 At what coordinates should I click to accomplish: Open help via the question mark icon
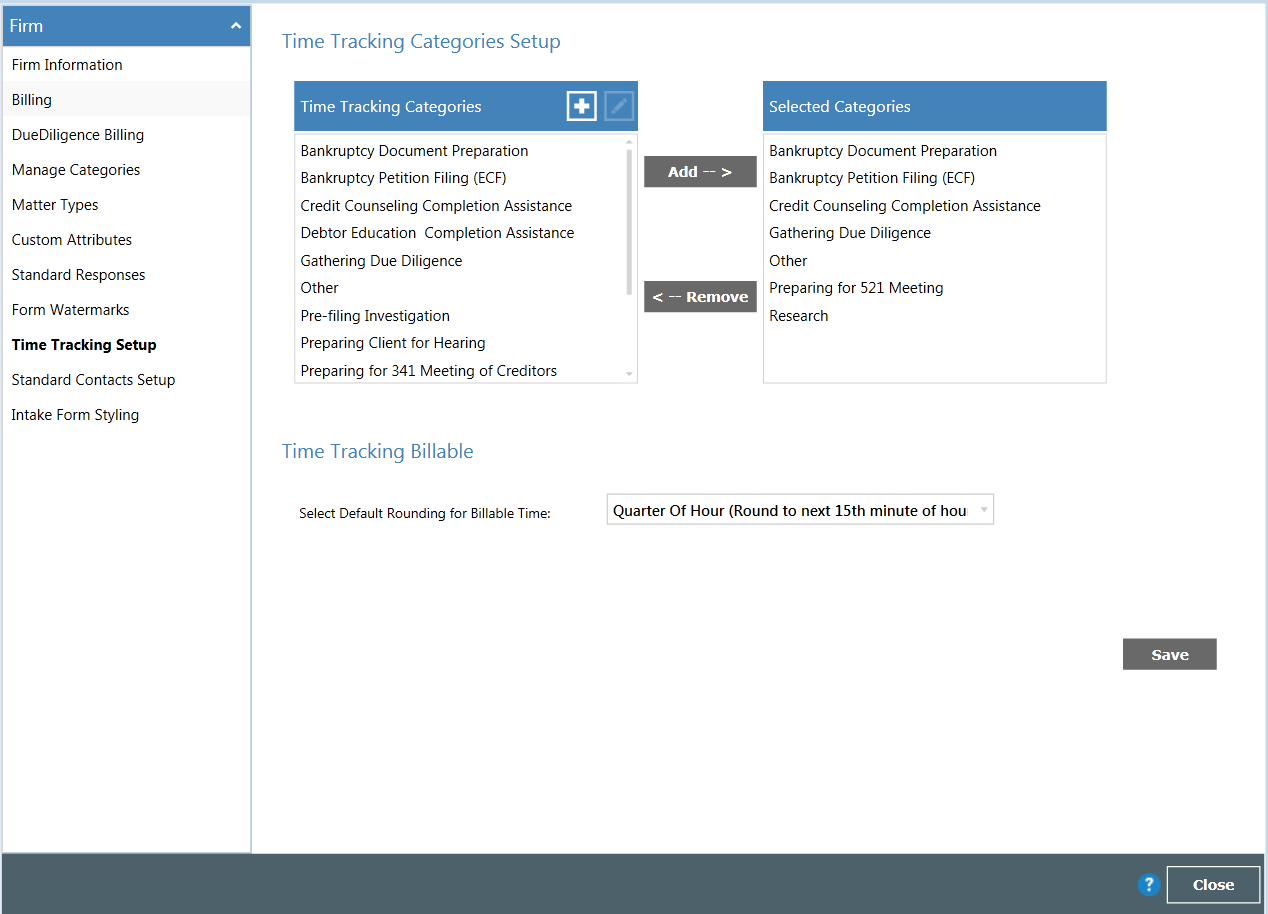click(1148, 885)
